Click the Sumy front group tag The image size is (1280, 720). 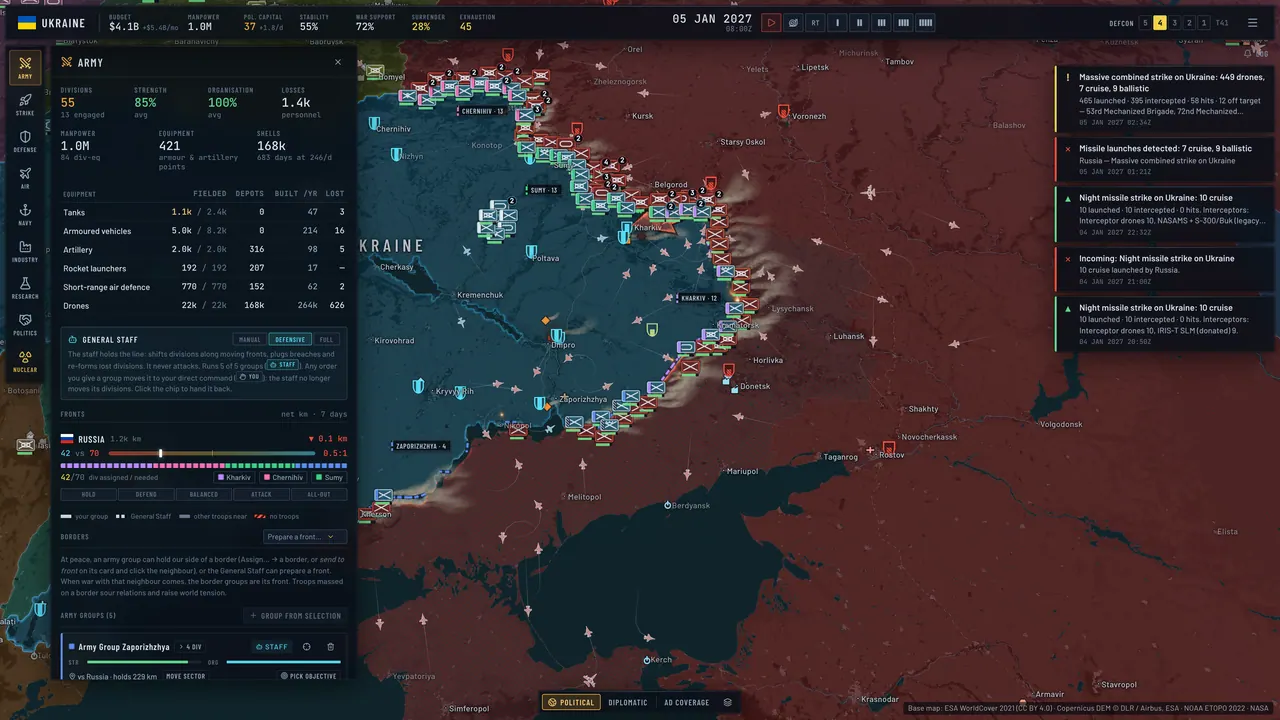[330, 477]
